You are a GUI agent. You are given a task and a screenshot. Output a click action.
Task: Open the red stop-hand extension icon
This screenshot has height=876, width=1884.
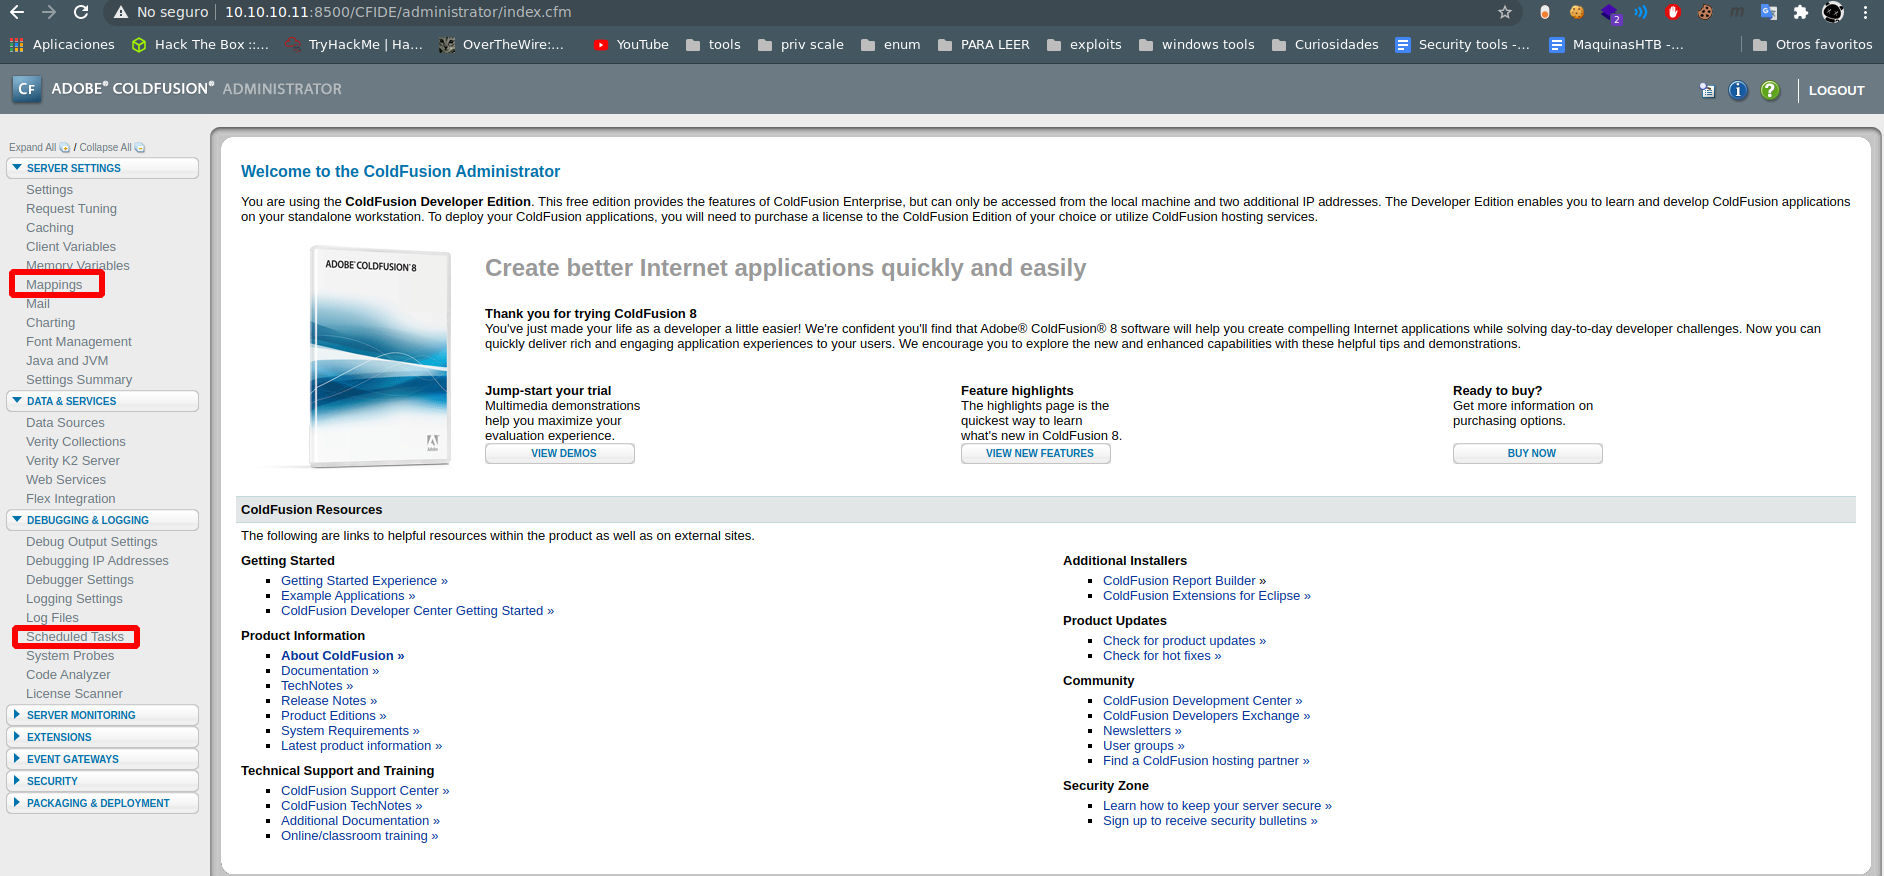(x=1673, y=12)
